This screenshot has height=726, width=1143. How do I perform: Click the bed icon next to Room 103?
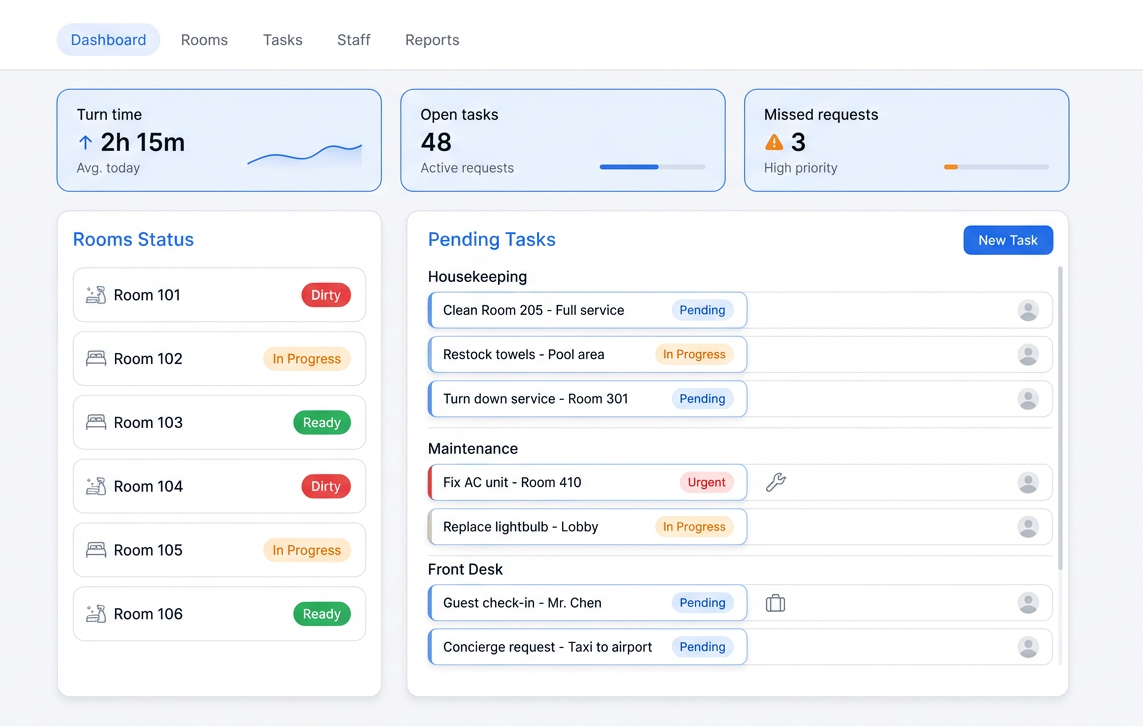coord(95,422)
